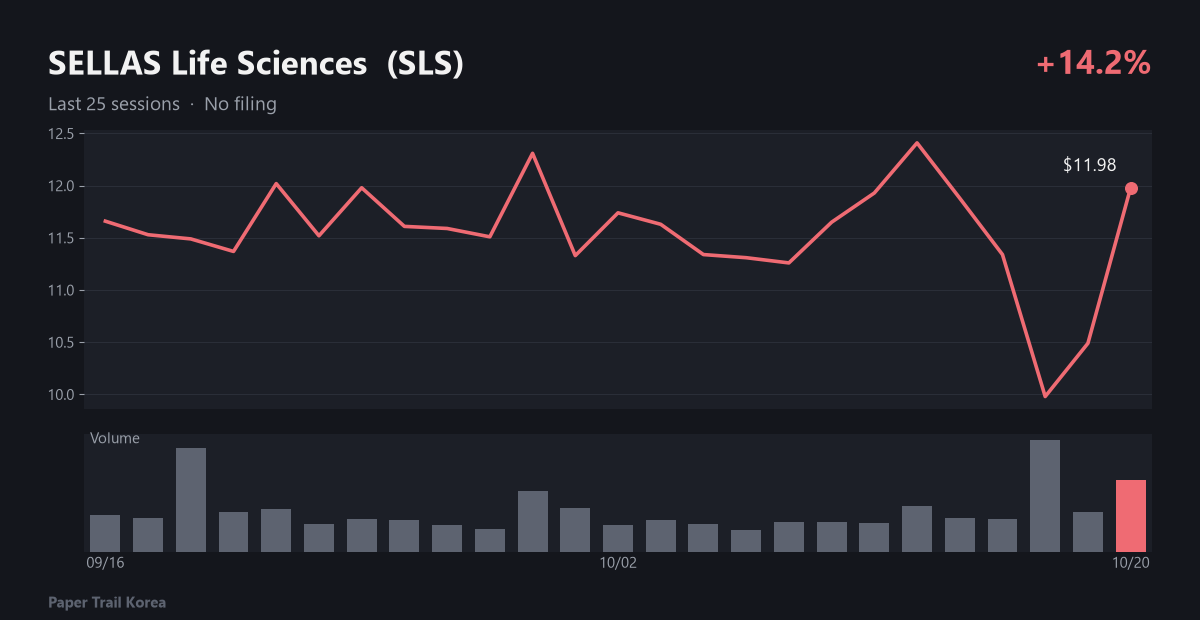The width and height of the screenshot is (1200, 620).
Task: Click the 11.5 y-axis label
Action: 61,238
